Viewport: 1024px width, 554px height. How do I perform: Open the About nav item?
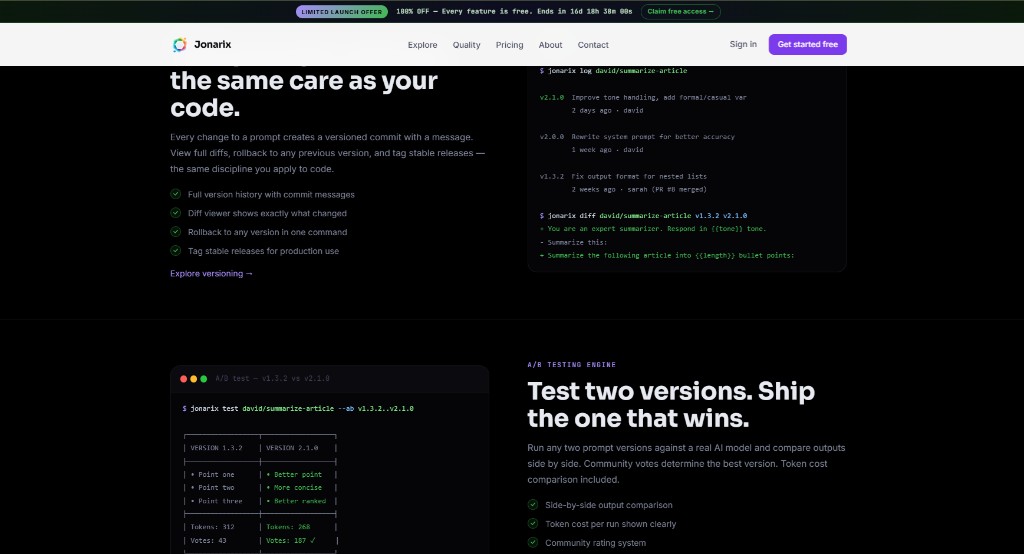[x=551, y=45]
